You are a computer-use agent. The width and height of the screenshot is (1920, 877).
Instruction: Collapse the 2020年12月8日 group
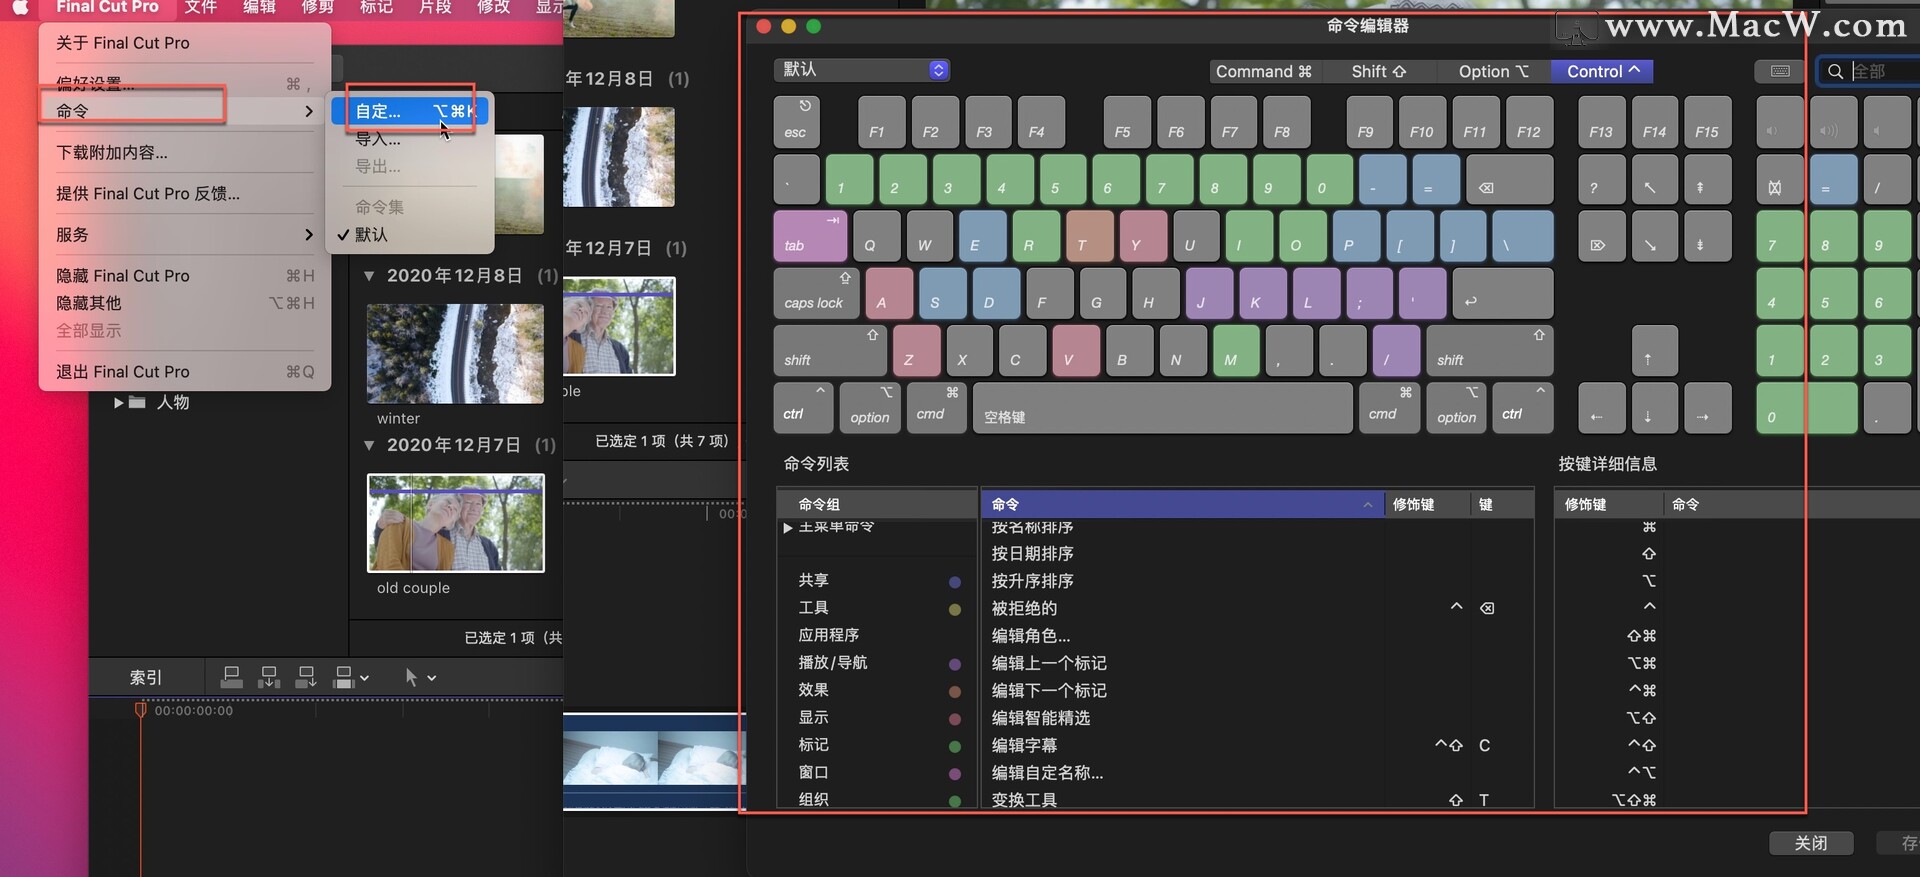click(369, 276)
